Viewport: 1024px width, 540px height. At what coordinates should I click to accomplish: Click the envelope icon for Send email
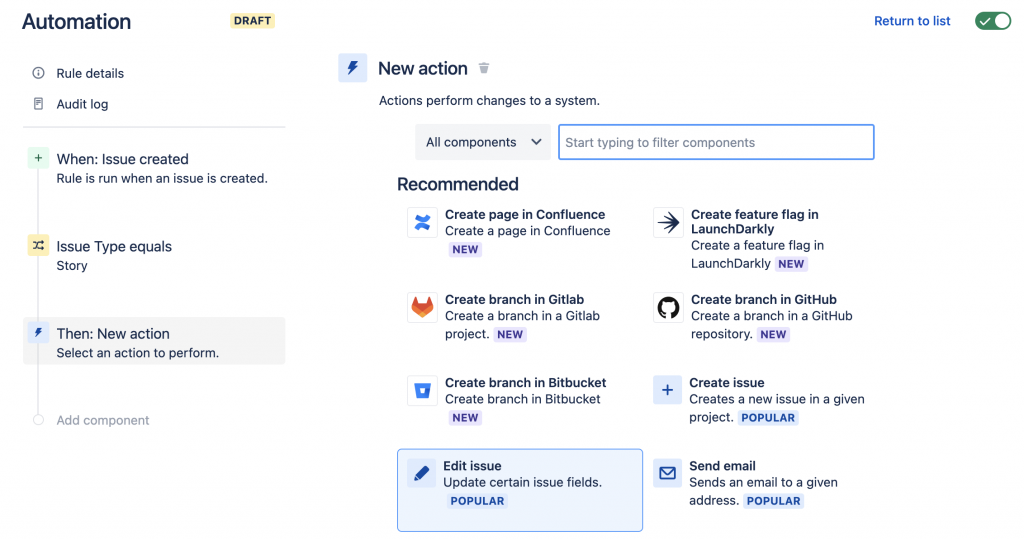point(667,474)
